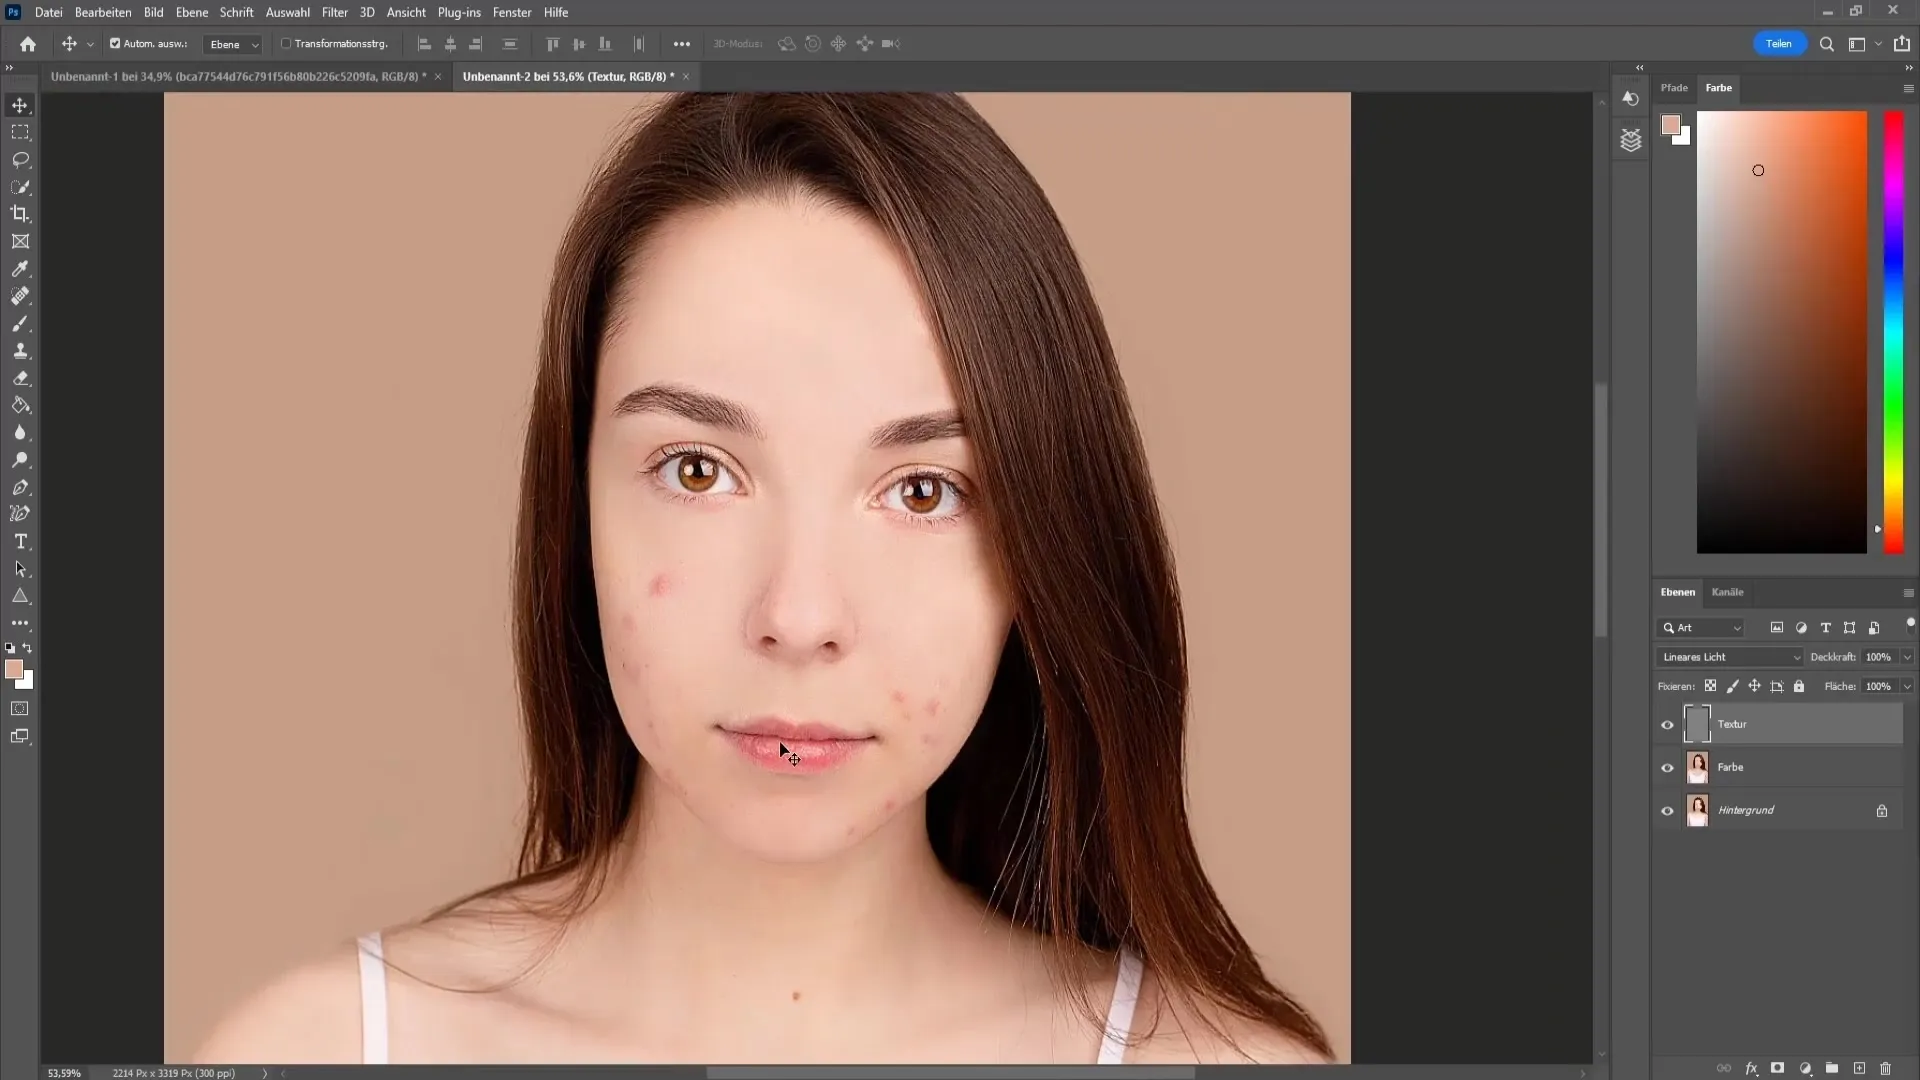Open the Deckkraft opacity dropdown arrow
1920x1080 pixels.
1907,657
